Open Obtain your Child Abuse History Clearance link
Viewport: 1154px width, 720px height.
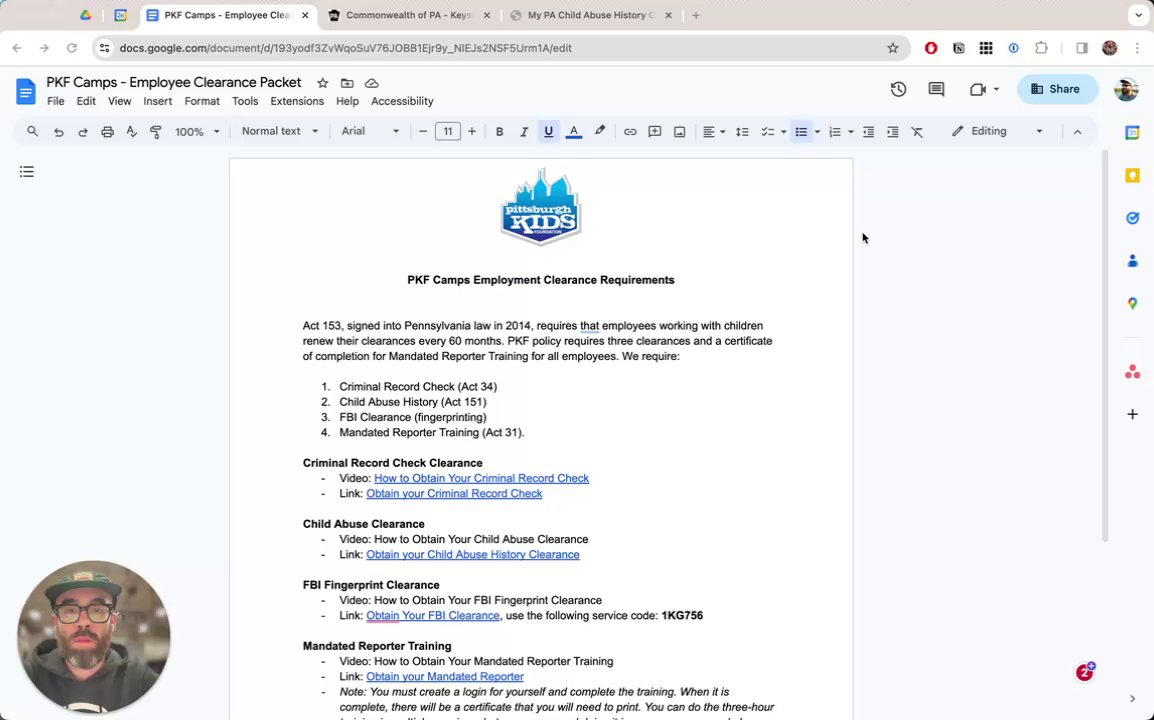[x=472, y=555]
